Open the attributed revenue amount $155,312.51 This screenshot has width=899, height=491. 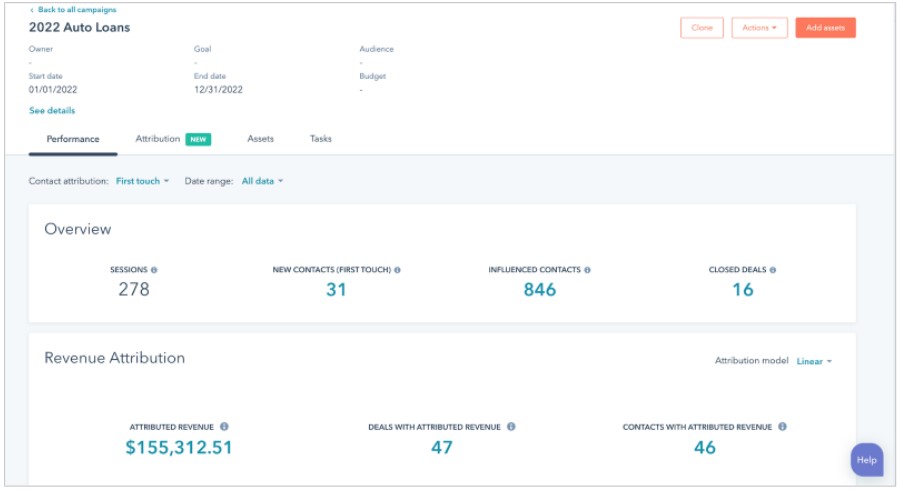[x=179, y=447]
